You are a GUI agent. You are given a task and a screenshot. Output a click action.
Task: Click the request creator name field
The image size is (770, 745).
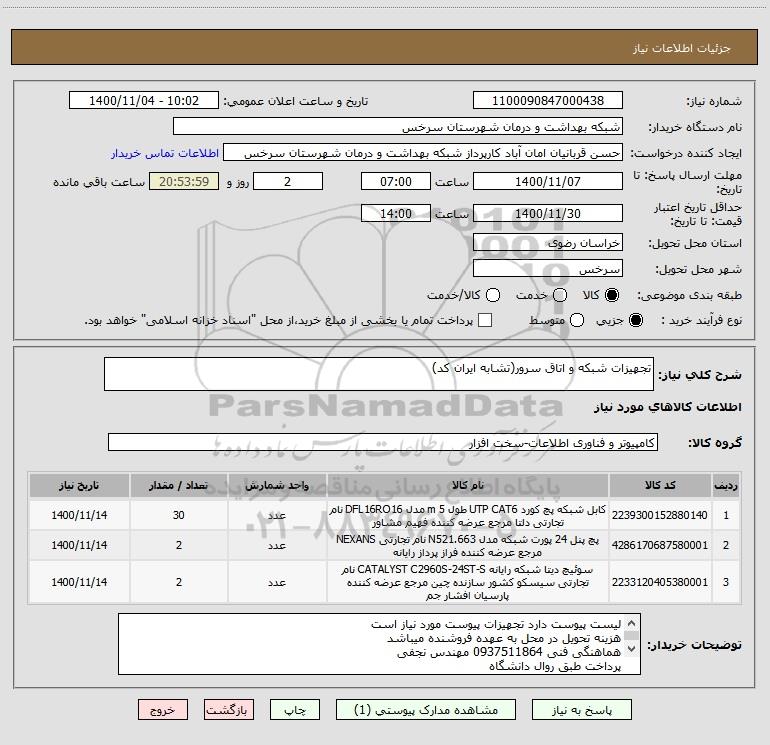tap(423, 153)
